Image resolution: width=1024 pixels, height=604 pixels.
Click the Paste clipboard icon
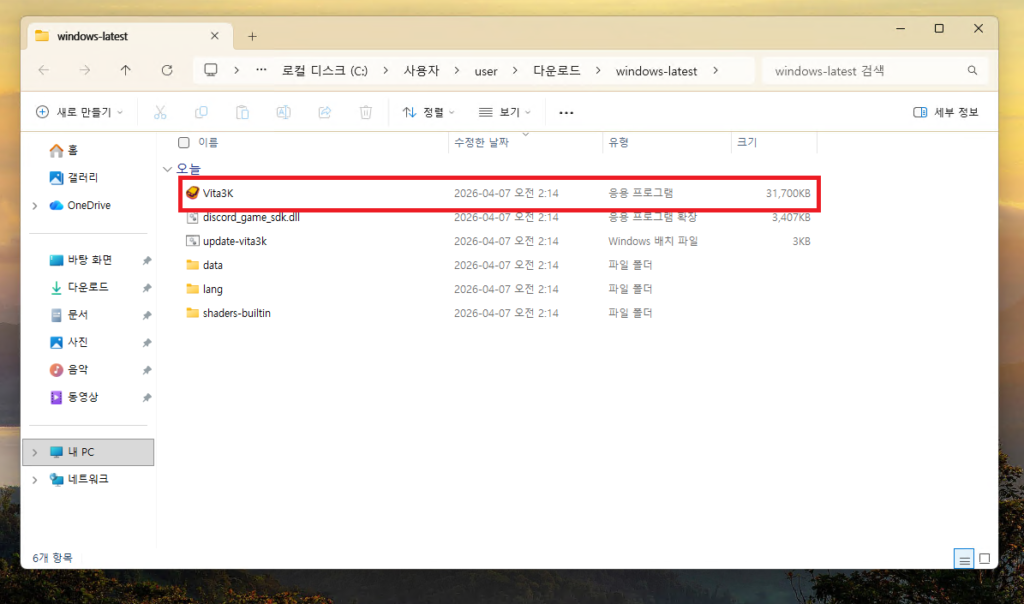click(242, 112)
